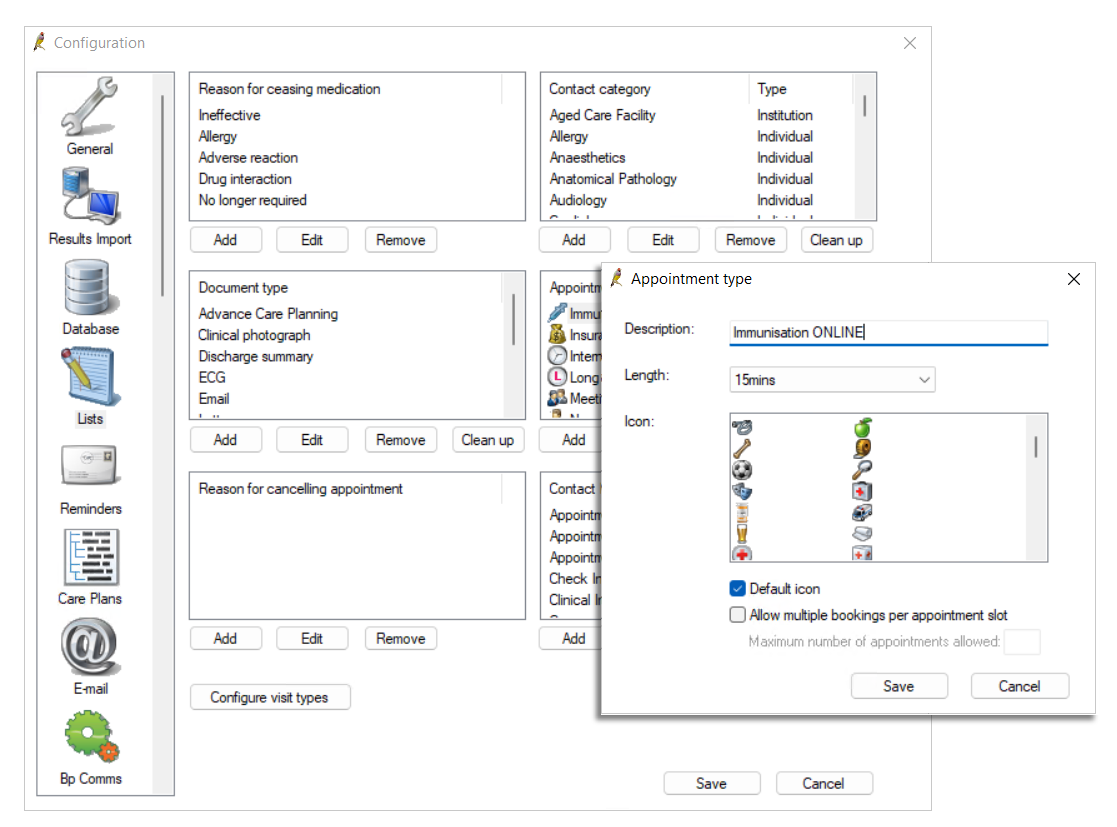
Task: Open the Care Plans section
Action: pyautogui.click(x=90, y=567)
